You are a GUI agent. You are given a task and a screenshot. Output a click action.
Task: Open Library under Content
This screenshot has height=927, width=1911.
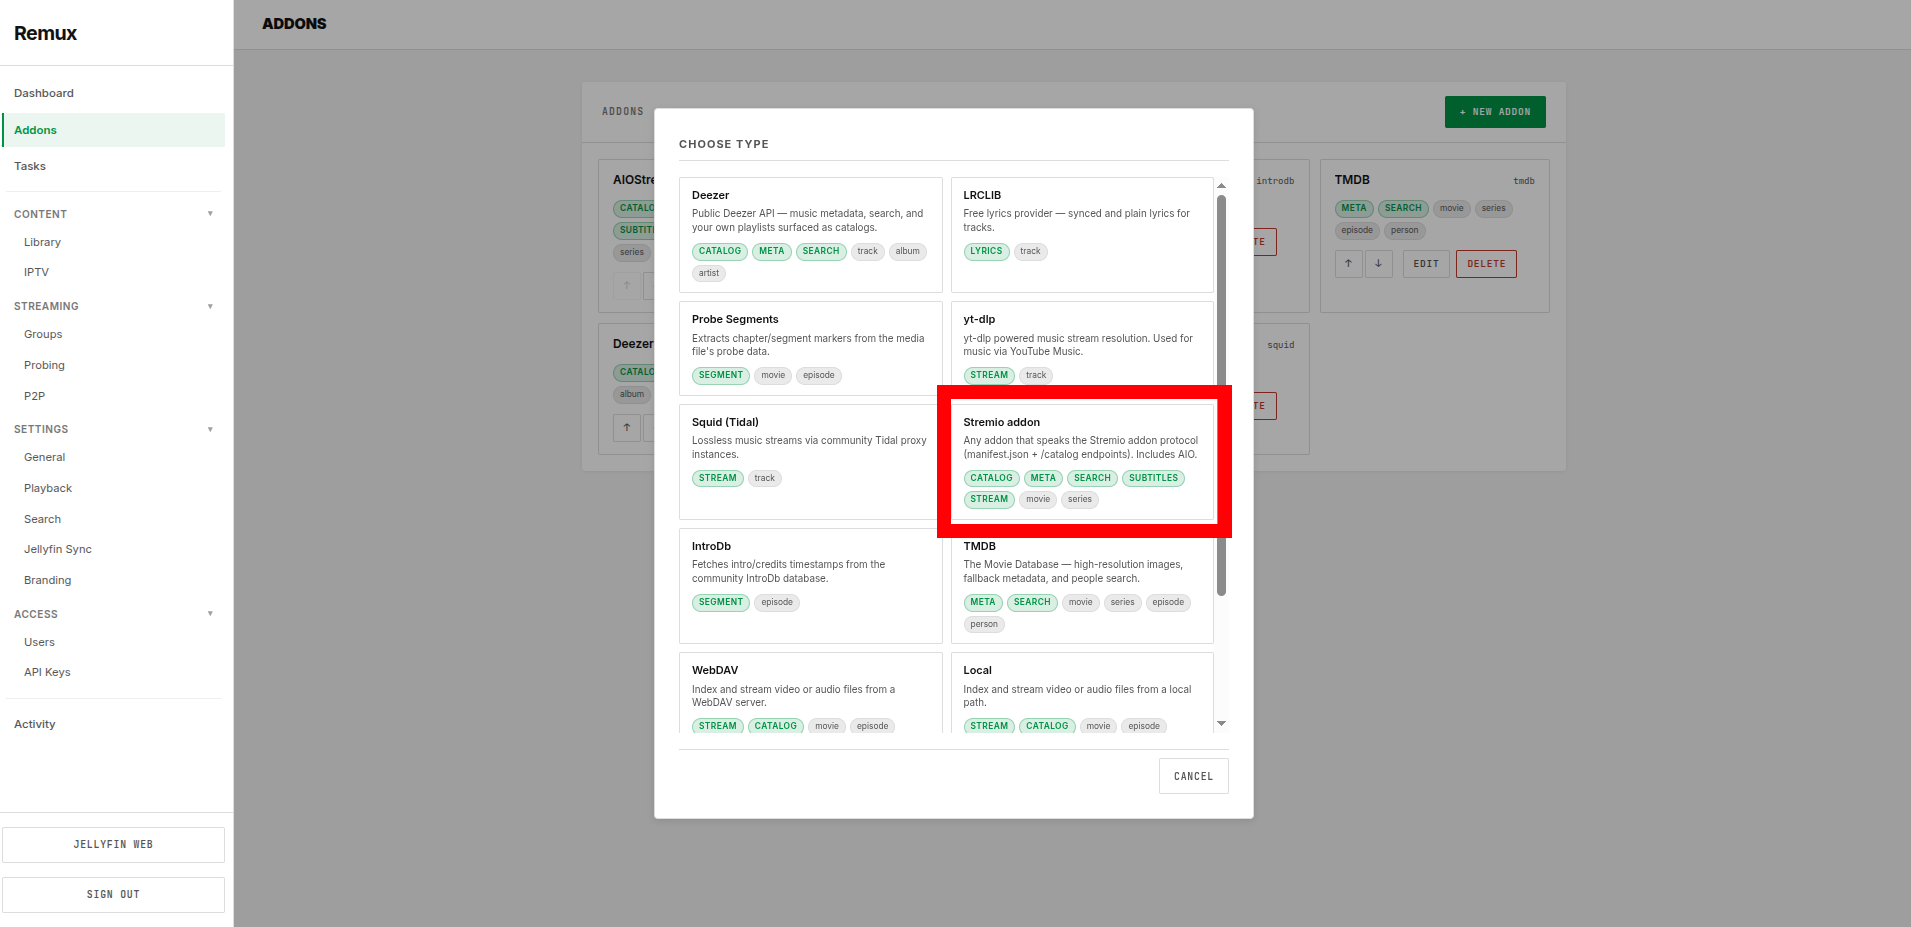click(42, 242)
